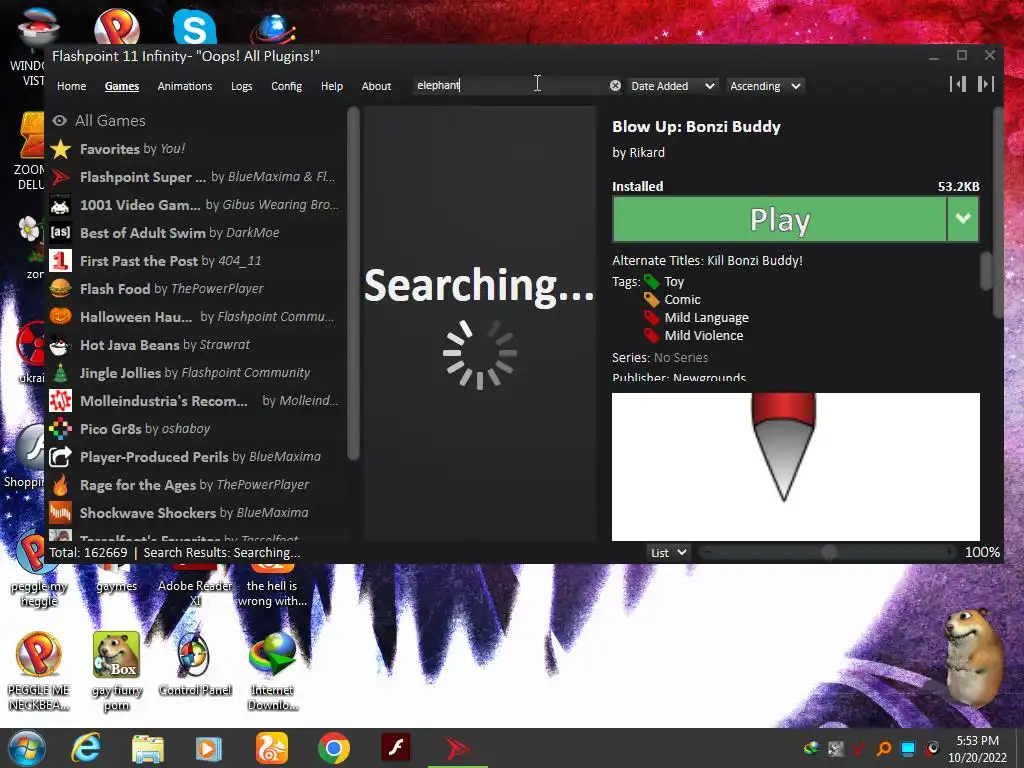The image size is (1024, 768).
Task: Click the Total: 162669 status text
Action: tap(88, 552)
